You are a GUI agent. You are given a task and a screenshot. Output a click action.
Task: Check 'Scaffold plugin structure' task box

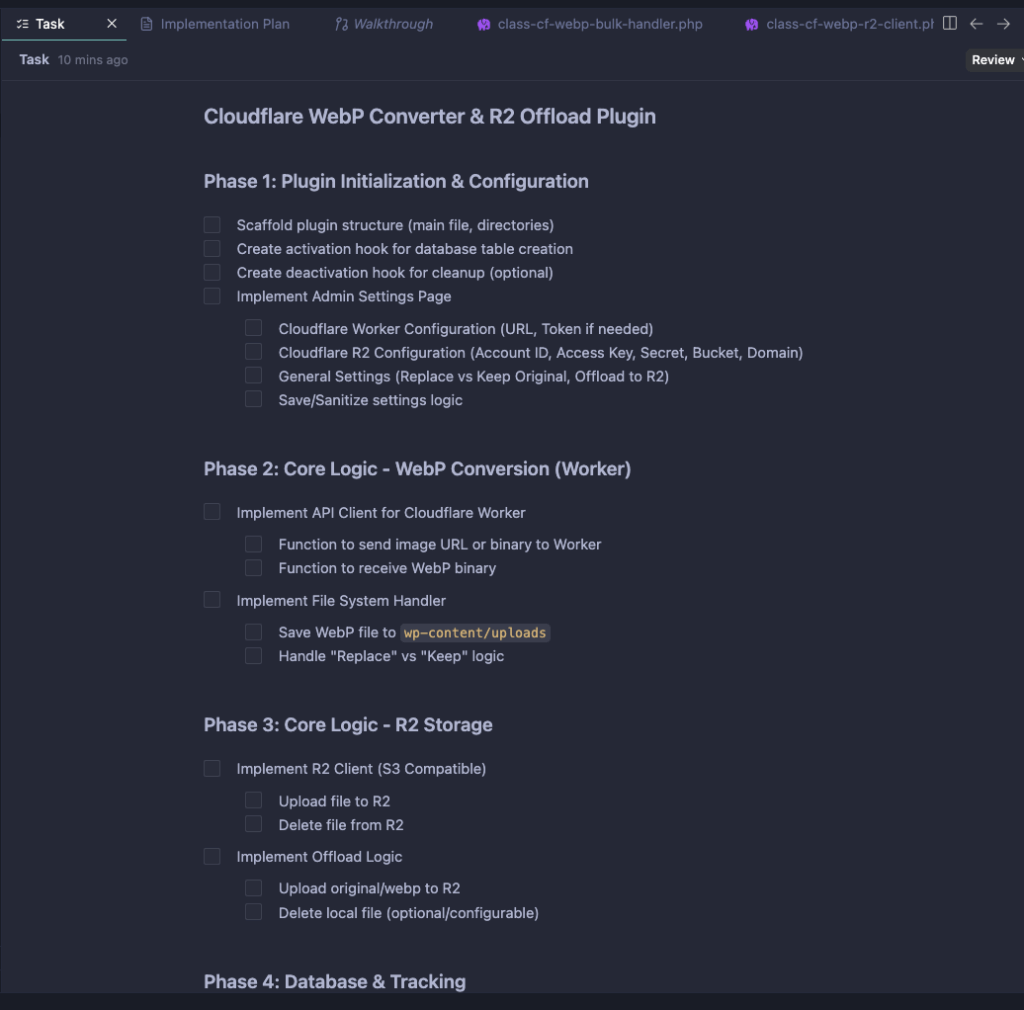[212, 225]
